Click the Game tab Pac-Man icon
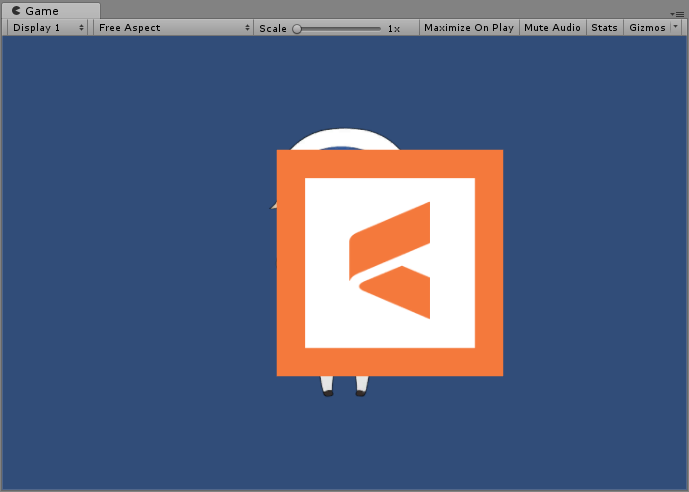This screenshot has height=492, width=689. (16, 11)
